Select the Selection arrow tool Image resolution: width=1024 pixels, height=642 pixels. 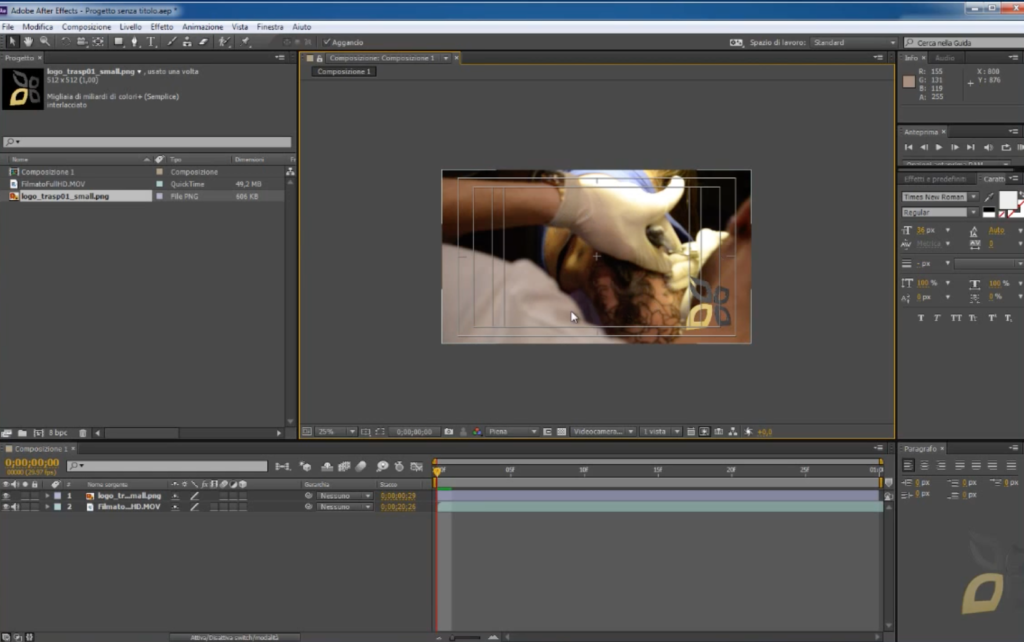[12, 42]
